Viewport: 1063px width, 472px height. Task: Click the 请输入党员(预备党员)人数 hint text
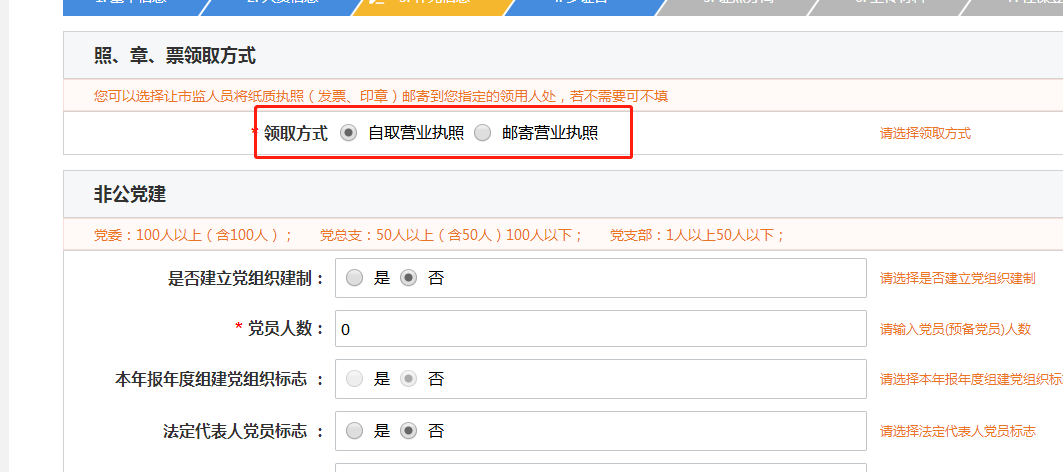click(x=955, y=329)
